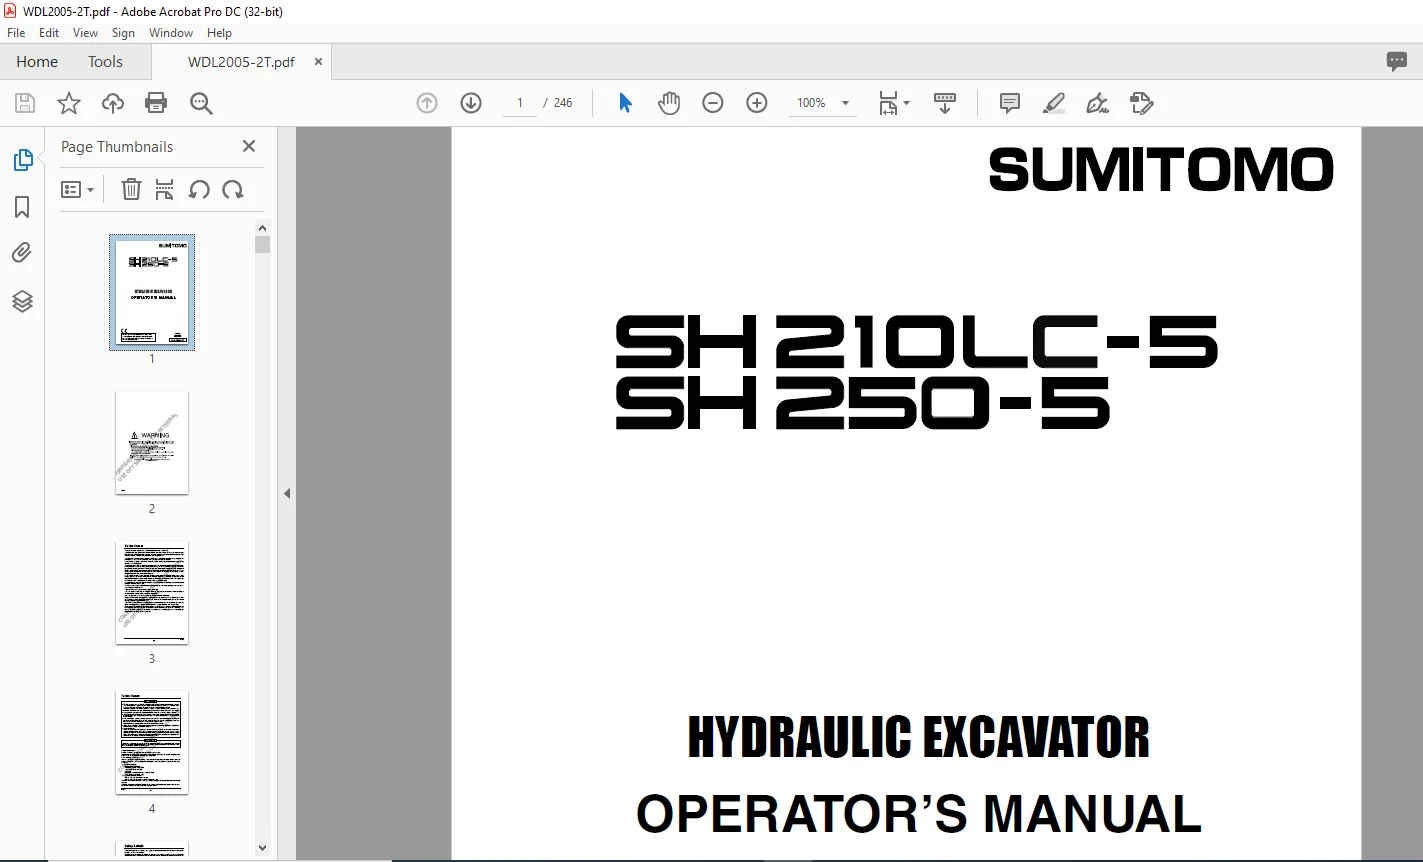Select the WDL2005-2T.pdf document tab
Image resolution: width=1423 pixels, height=862 pixels.
point(241,61)
